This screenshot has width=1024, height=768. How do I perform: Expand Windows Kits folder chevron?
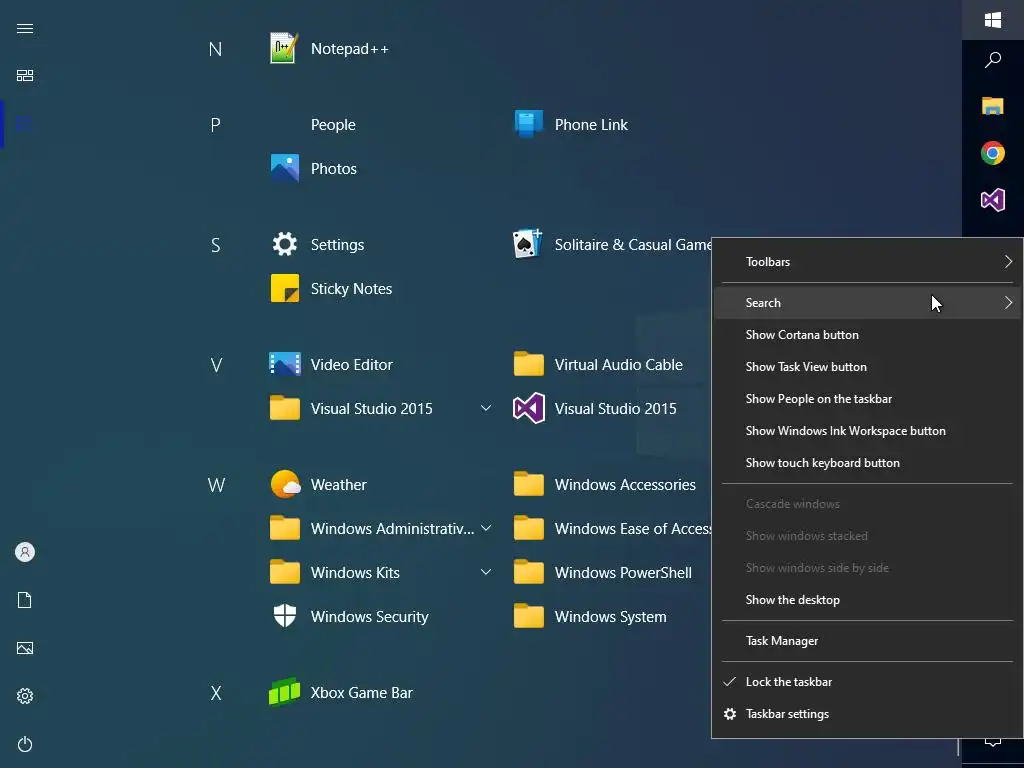[x=486, y=572]
